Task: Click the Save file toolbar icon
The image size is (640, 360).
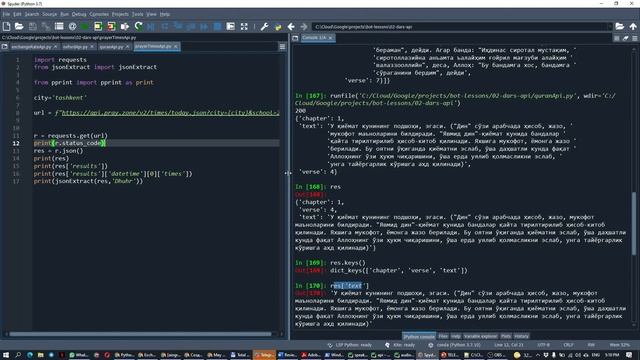Action: tap(33, 27)
